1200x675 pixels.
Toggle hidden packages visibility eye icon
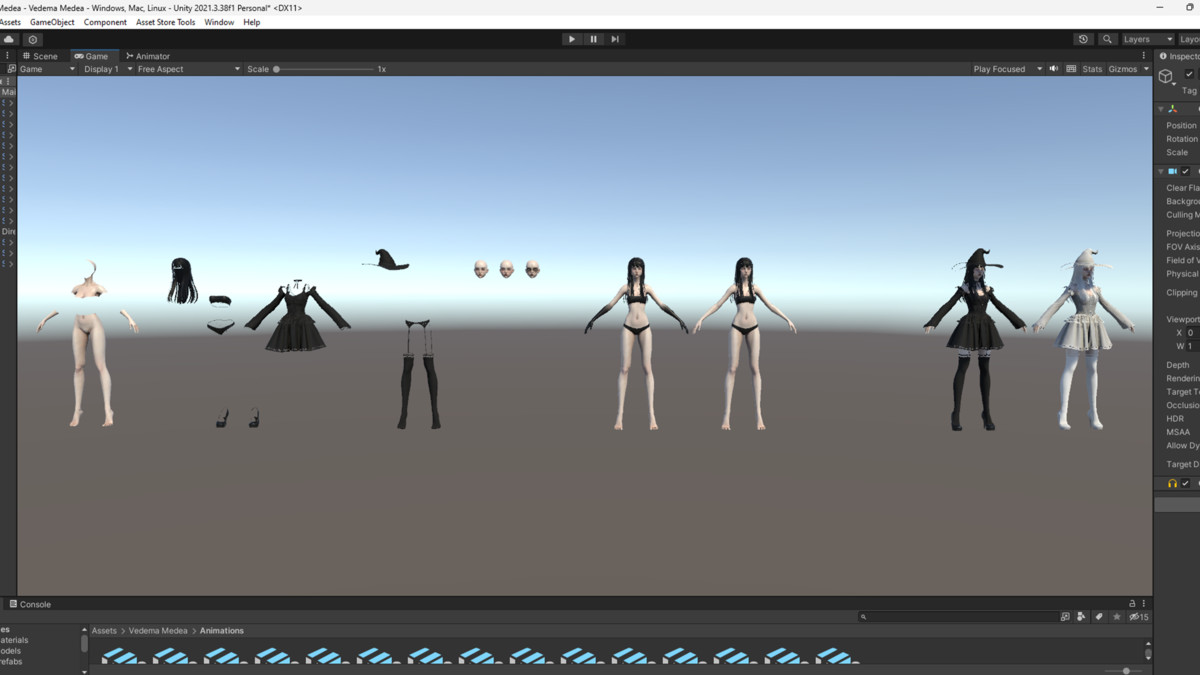1139,617
